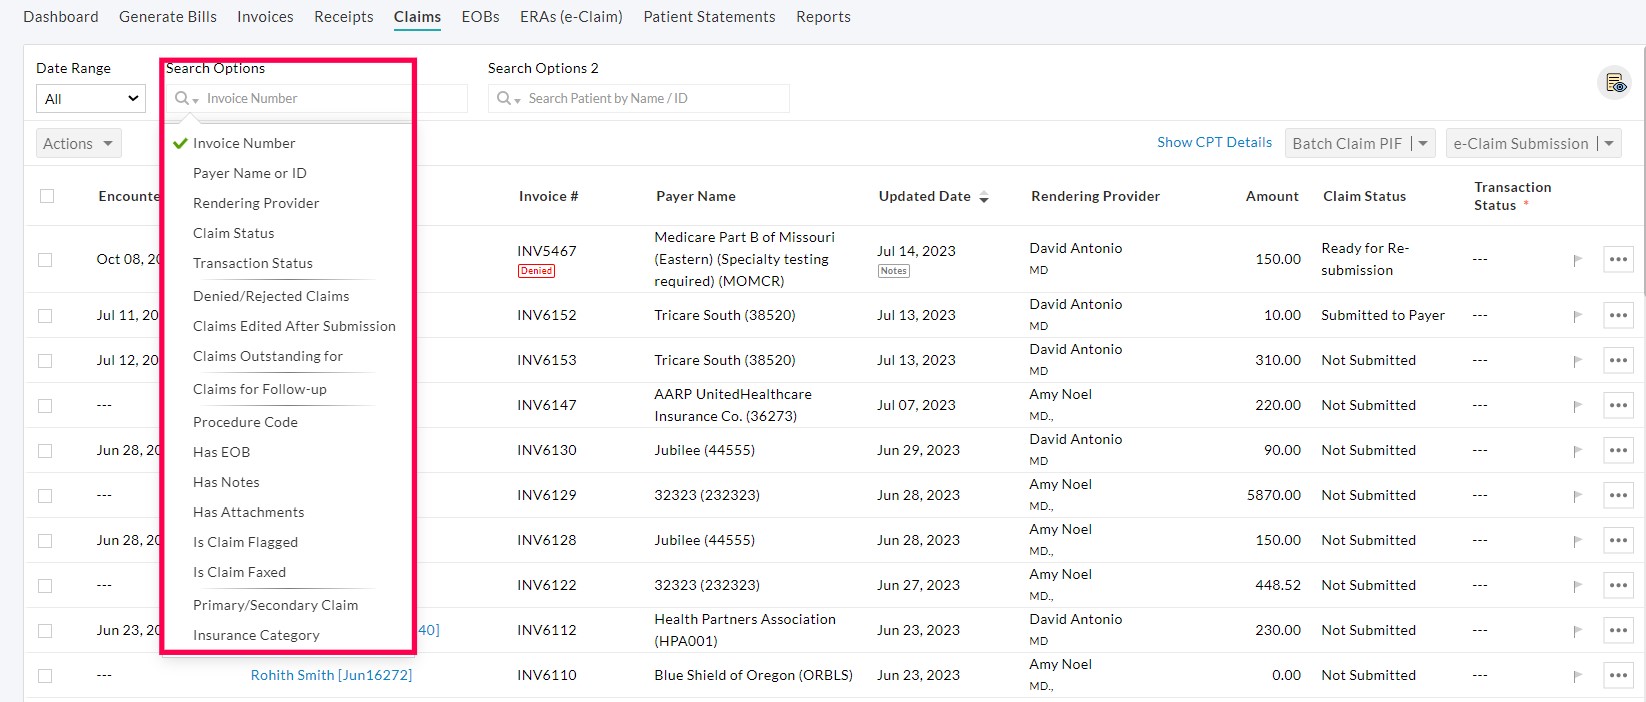Image resolution: width=1646 pixels, height=702 pixels.
Task: Expand the e-Claim Submission dropdown arrow
Action: tap(1609, 144)
